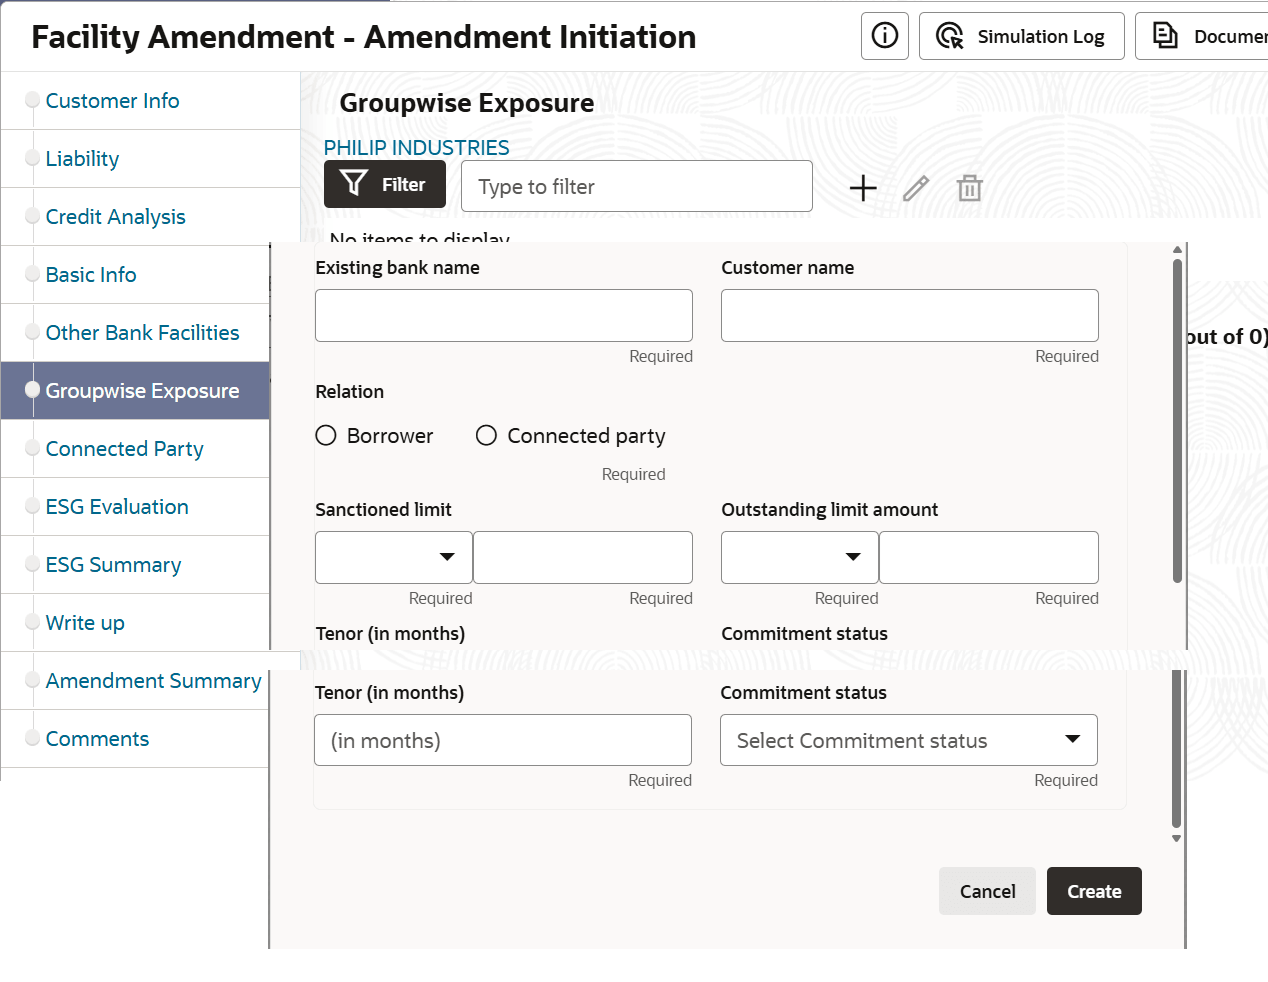Open the ESG Evaluation step
Screen dimensions: 1268x982
(117, 507)
